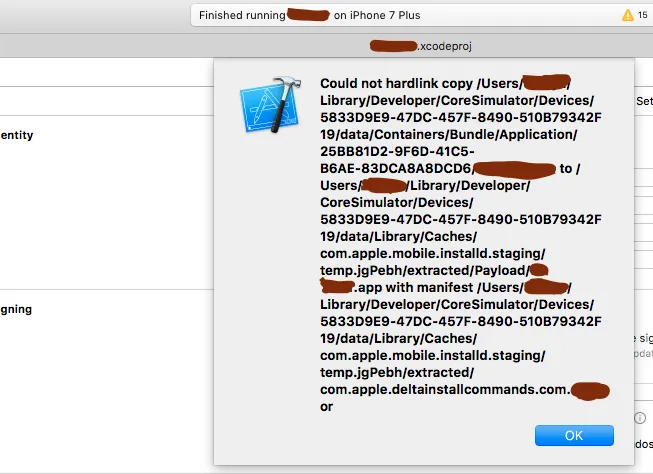Click the final line reading or in the dialog
653x474 pixels.
pyautogui.click(x=326, y=407)
